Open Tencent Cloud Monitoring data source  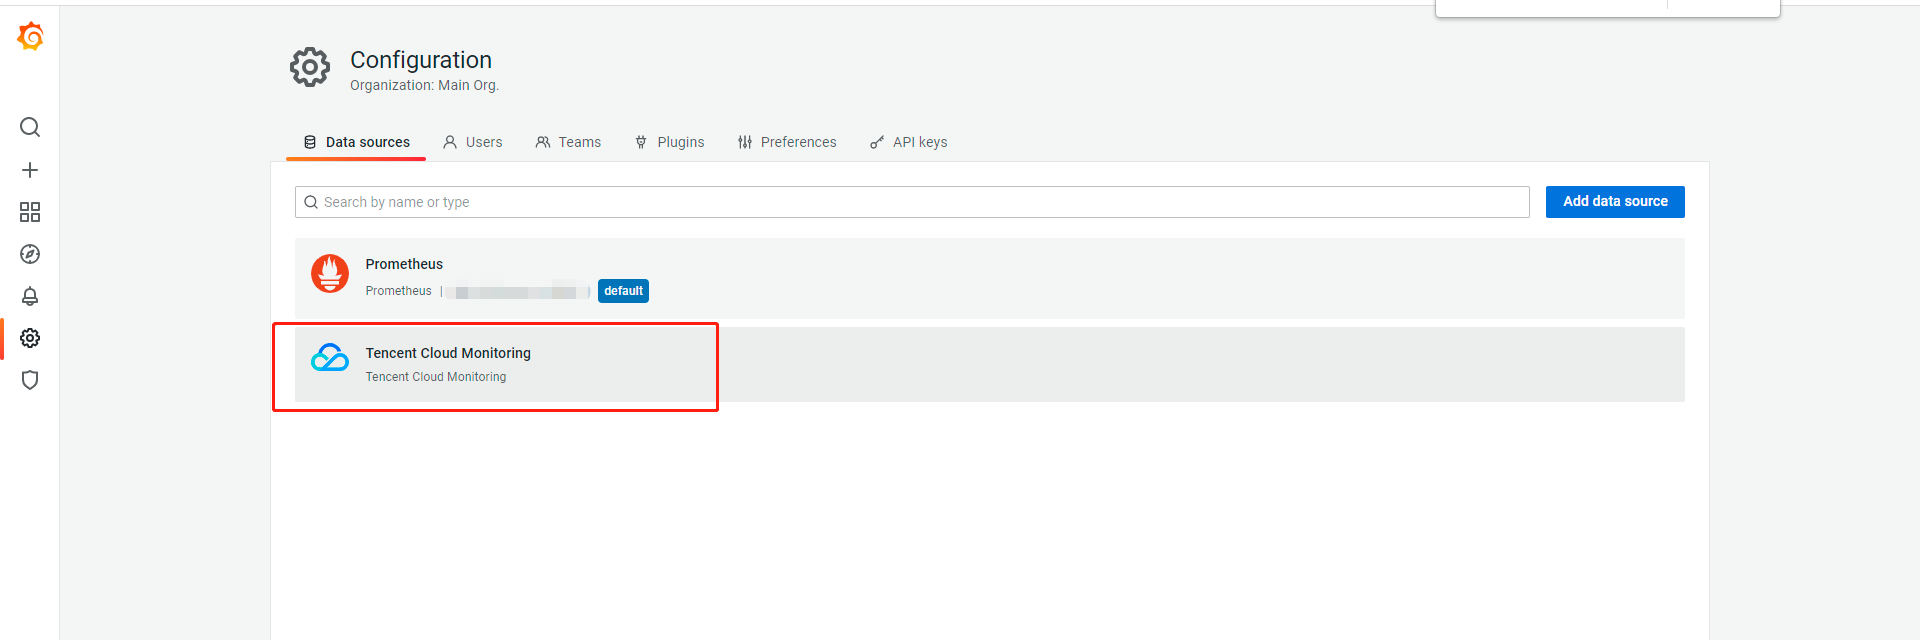pyautogui.click(x=448, y=353)
